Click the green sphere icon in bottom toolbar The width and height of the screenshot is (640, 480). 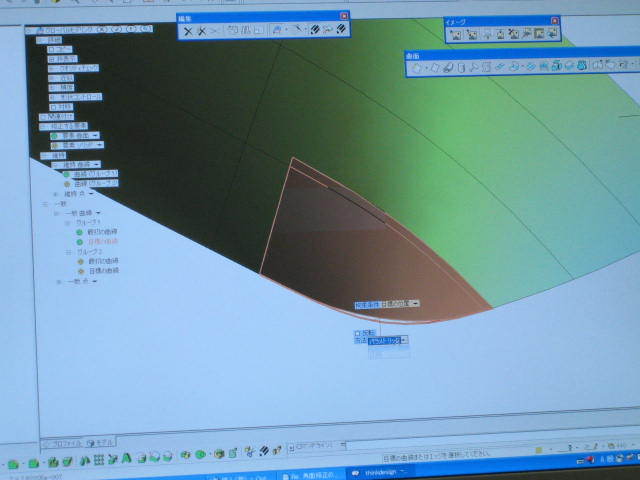(x=200, y=454)
